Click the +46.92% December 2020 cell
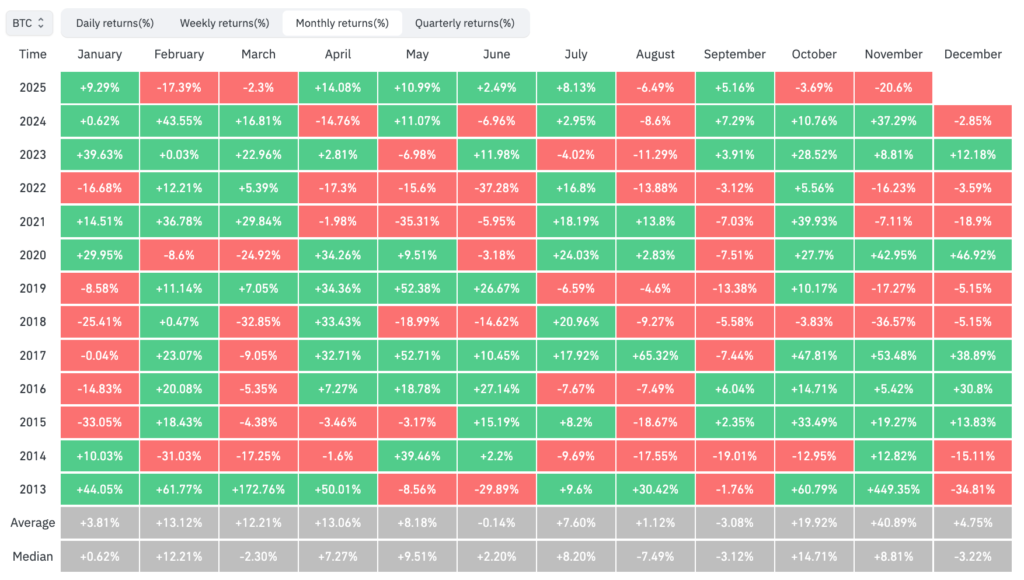This screenshot has width=1024, height=580. 973,255
